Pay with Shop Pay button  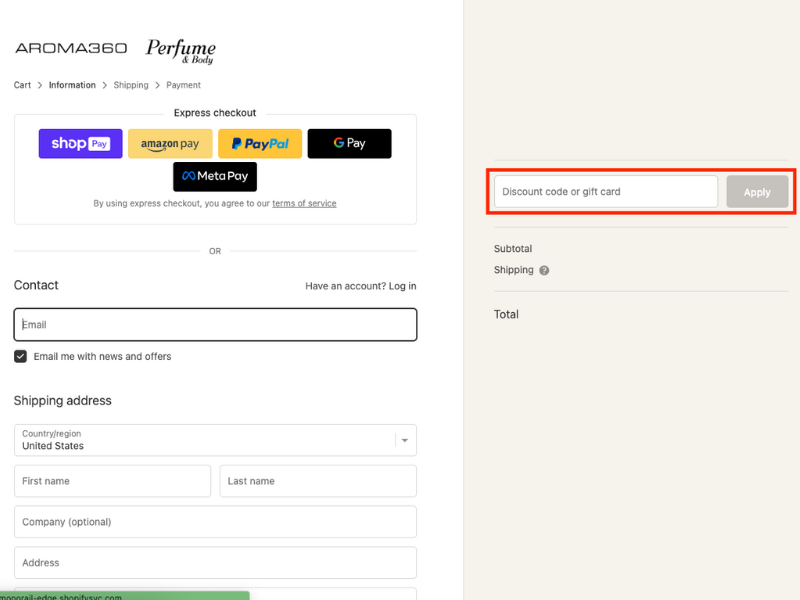(x=80, y=144)
